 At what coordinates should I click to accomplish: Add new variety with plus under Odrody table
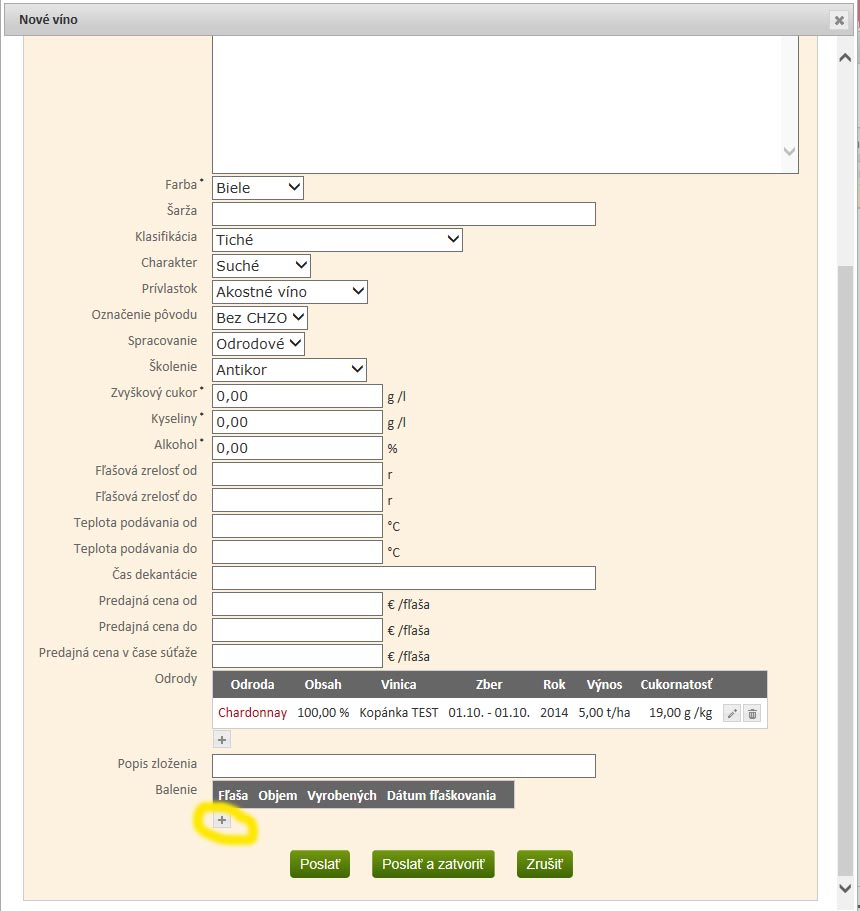(222, 740)
